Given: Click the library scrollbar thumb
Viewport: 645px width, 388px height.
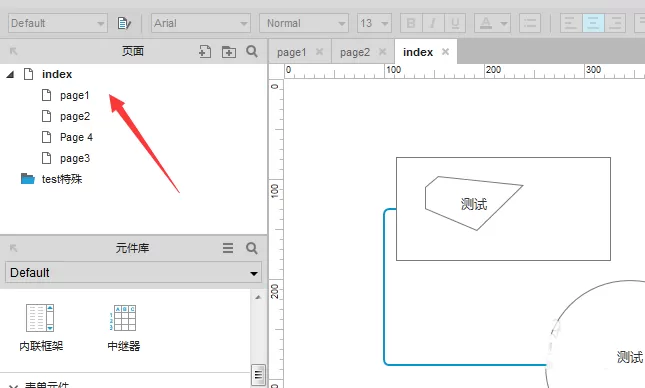Looking at the screenshot, I should 258,374.
